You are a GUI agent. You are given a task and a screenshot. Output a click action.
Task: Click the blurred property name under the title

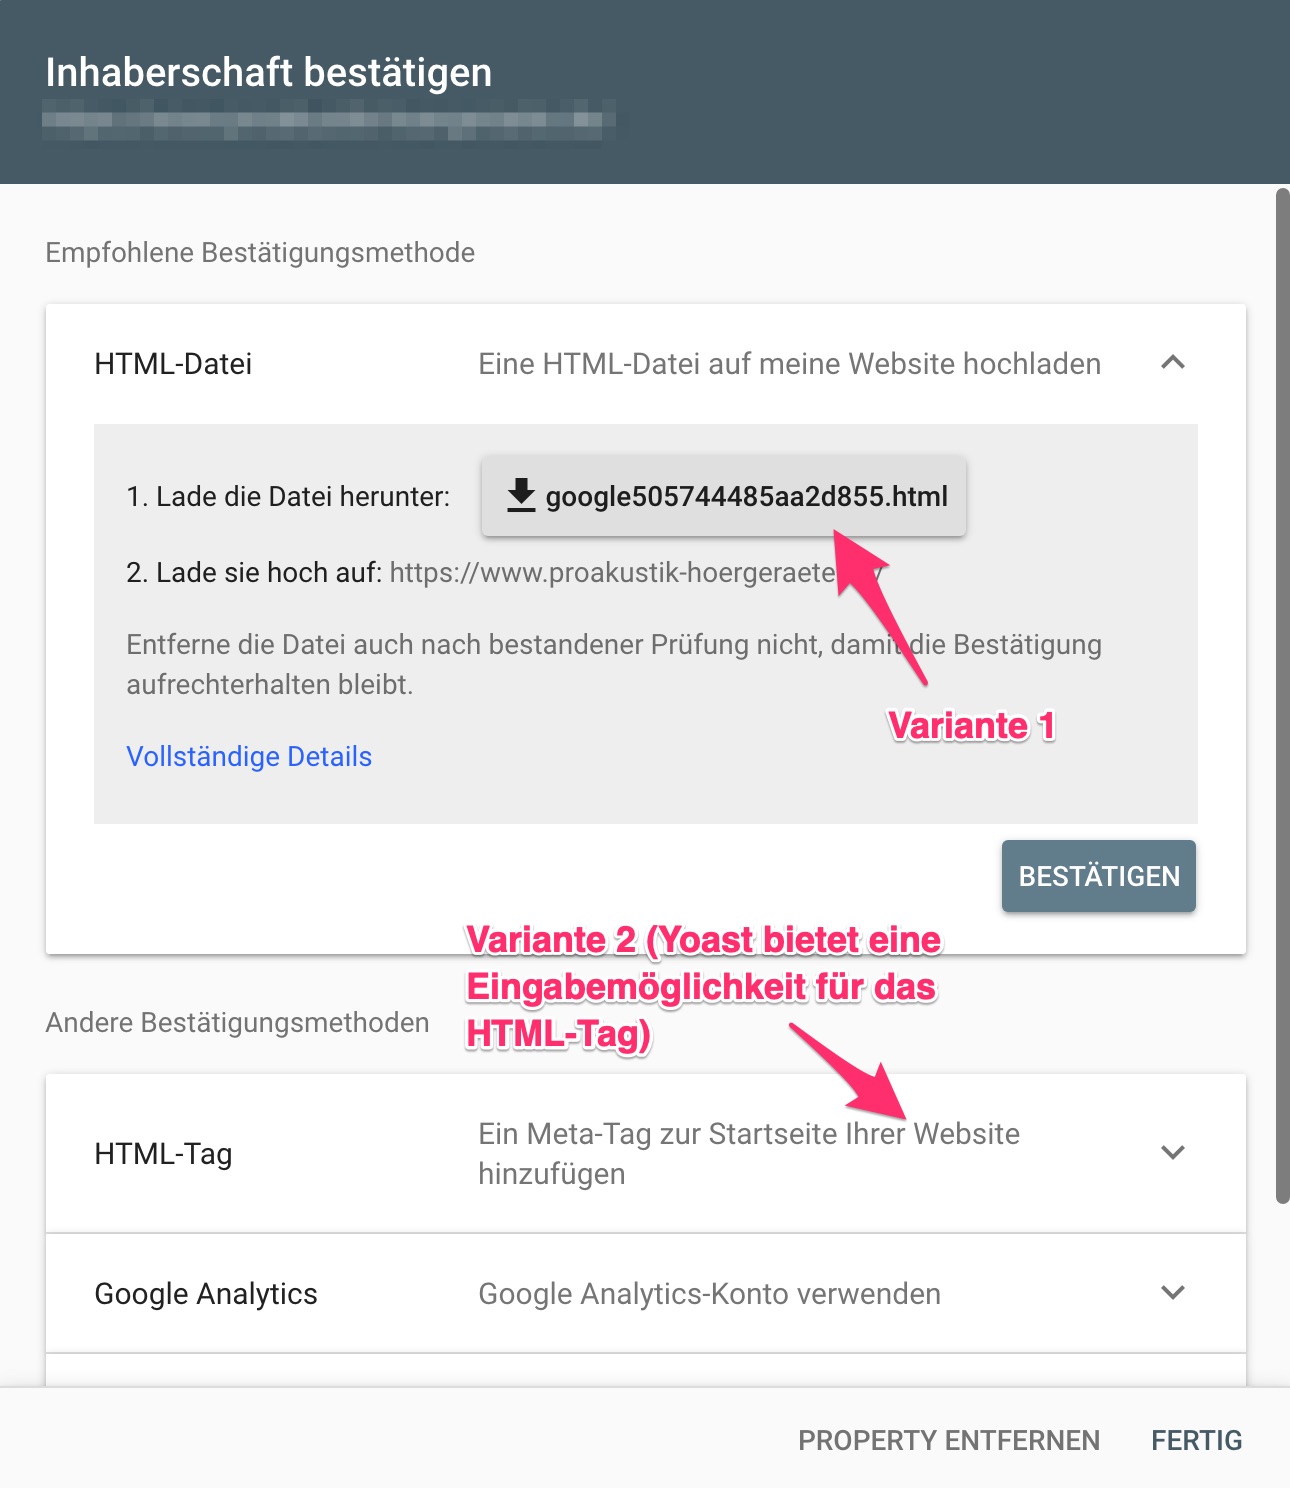[x=328, y=124]
